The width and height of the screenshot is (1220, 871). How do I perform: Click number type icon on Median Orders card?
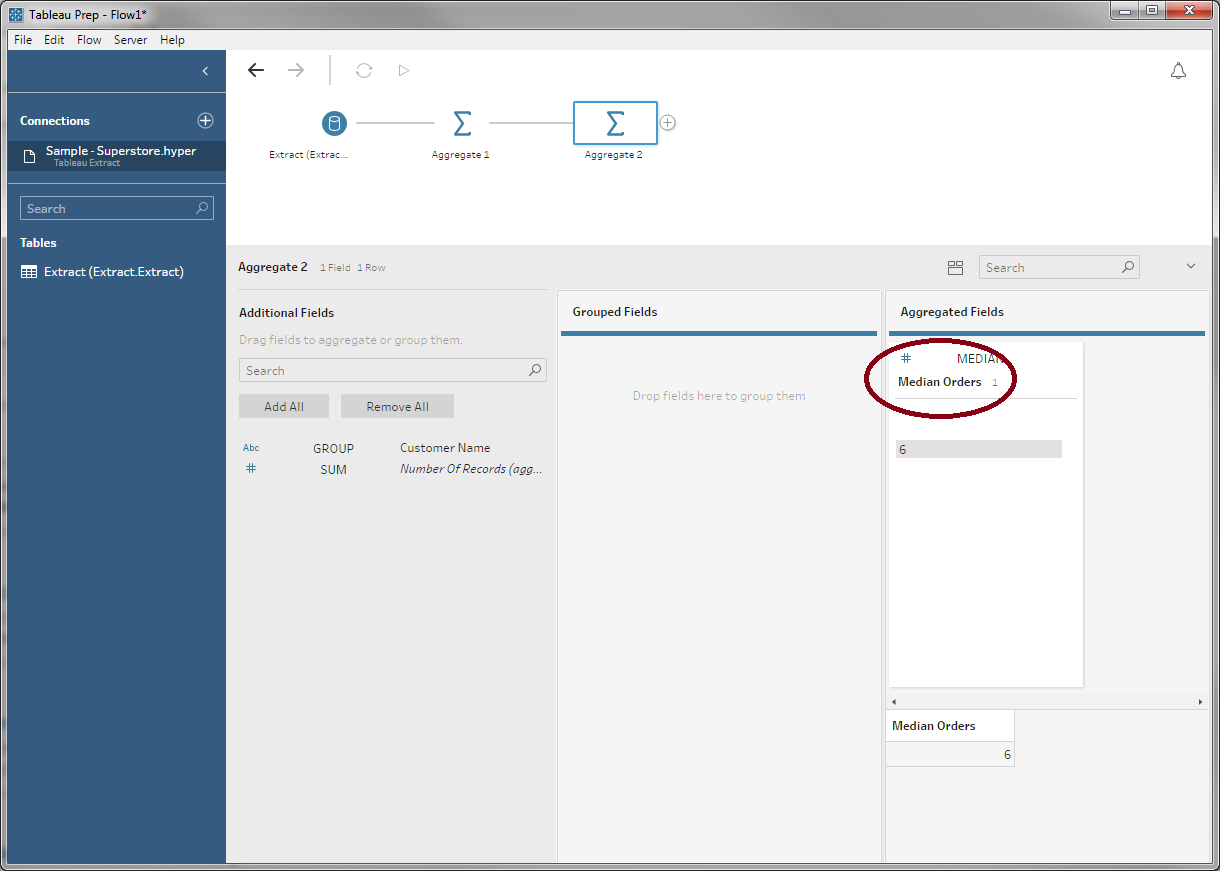coord(906,358)
